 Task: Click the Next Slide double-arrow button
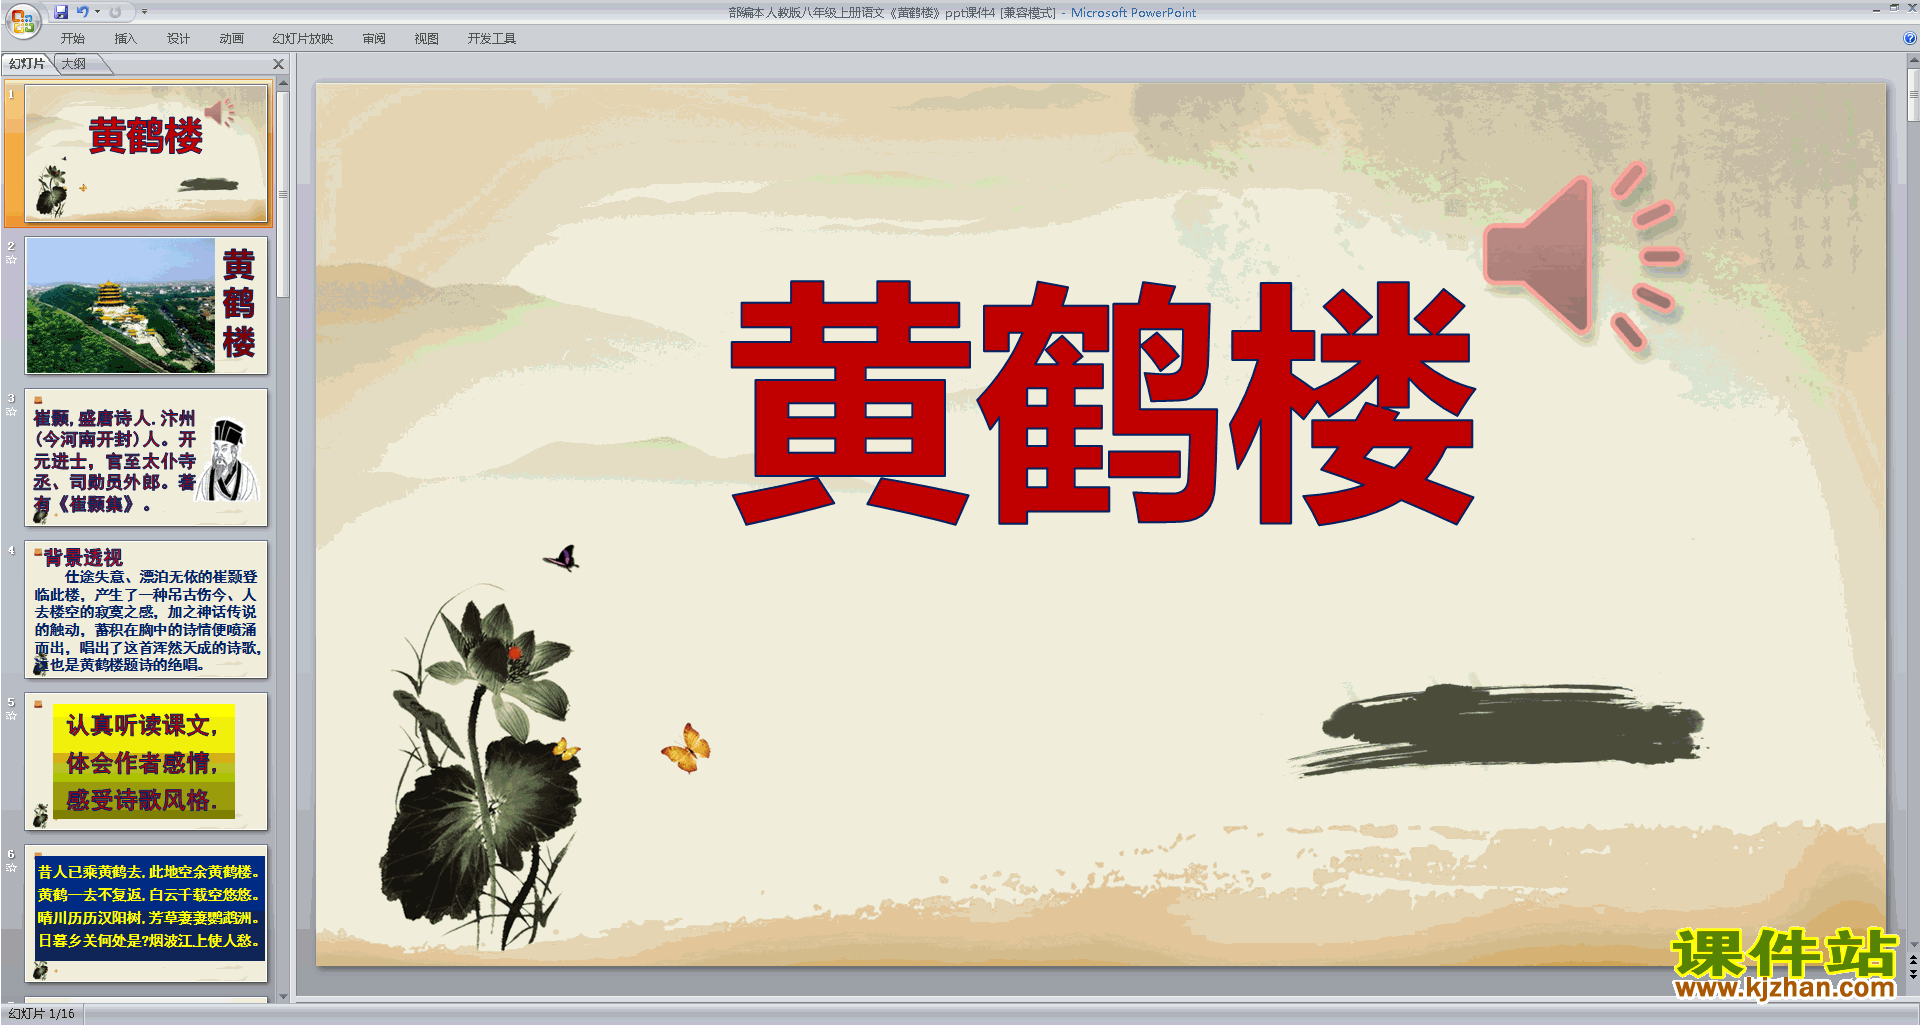point(1913,974)
